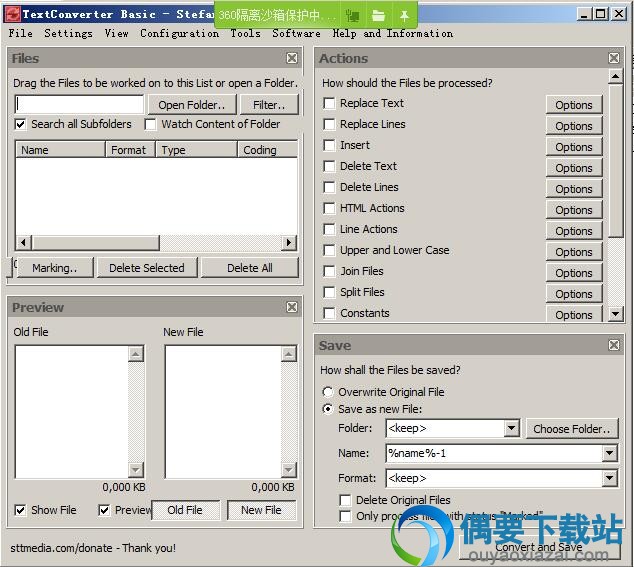Click Convert and Save button
The image size is (634, 567).
coord(539,548)
